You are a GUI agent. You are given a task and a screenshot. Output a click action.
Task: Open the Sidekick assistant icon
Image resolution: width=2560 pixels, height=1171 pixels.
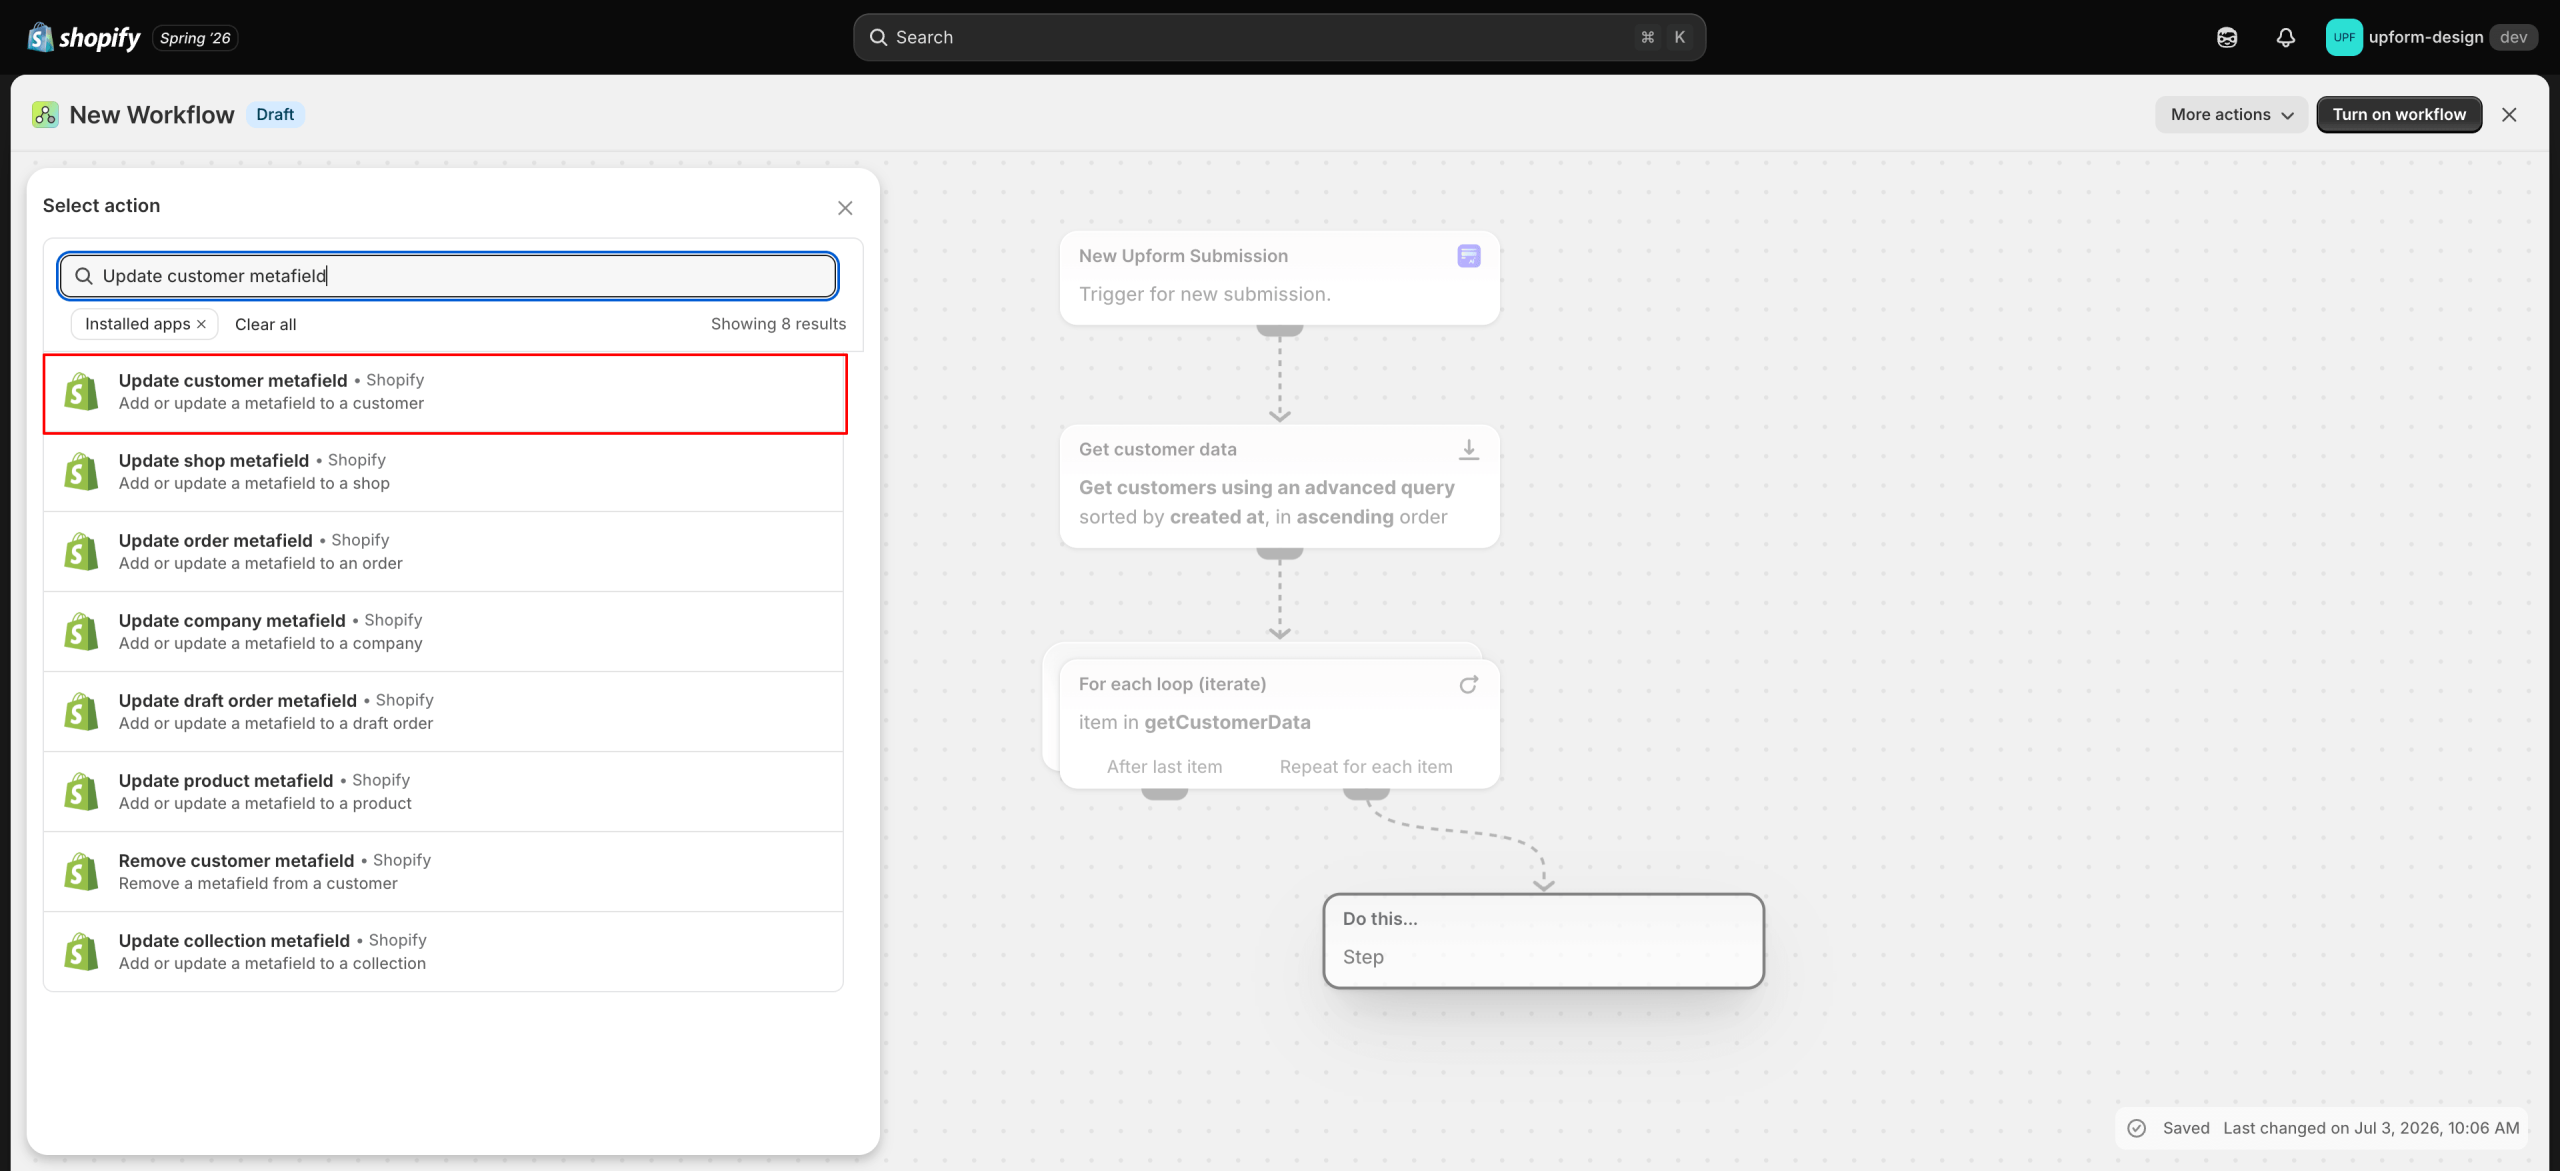click(x=2227, y=38)
